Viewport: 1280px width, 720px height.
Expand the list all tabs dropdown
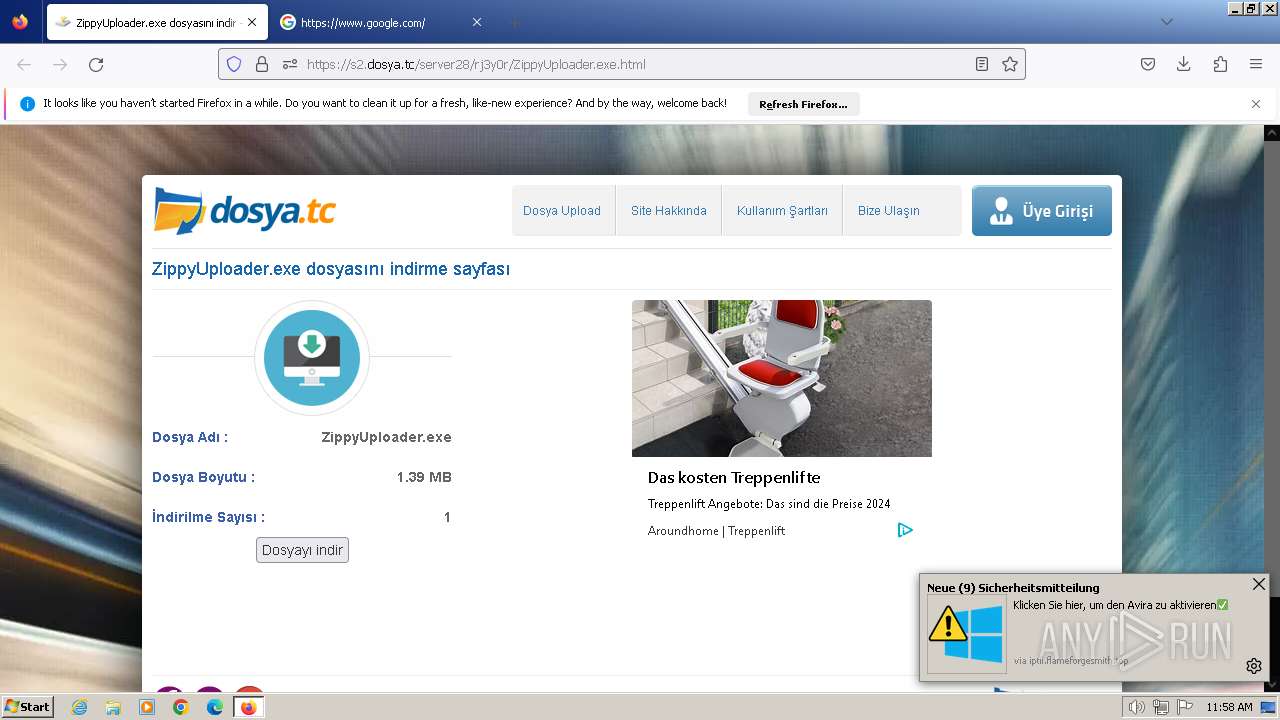point(1166,22)
